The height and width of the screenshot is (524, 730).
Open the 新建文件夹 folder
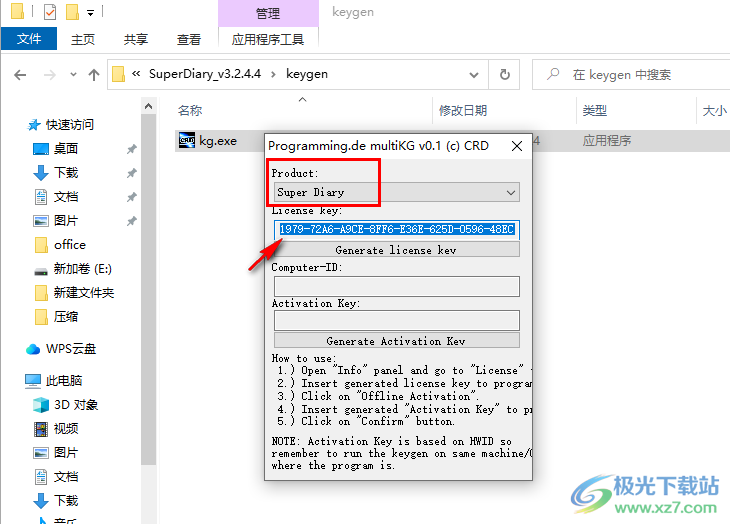pos(84,293)
